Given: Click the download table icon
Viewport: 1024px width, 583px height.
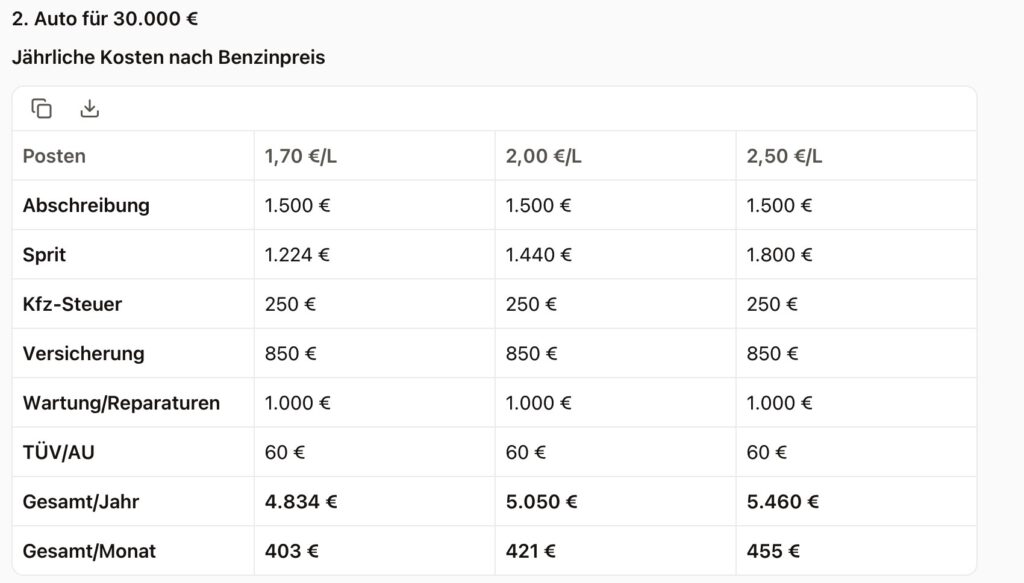Looking at the screenshot, I should 90,109.
